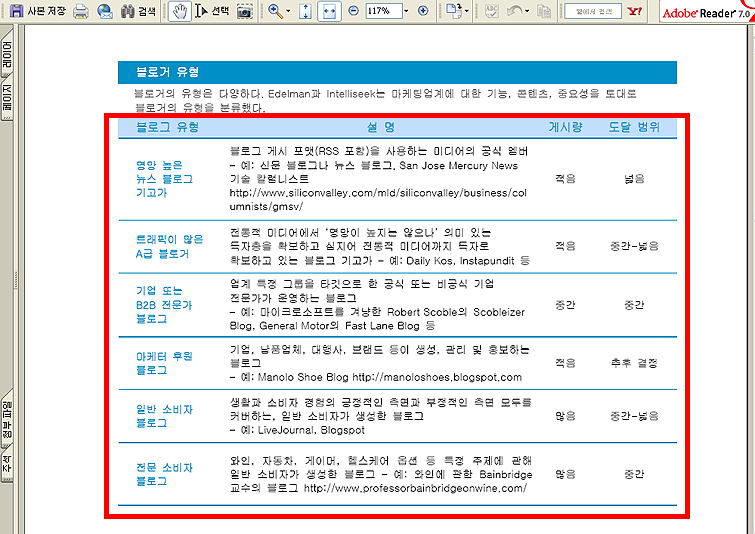Image resolution: width=755 pixels, height=534 pixels.
Task: Click the greyed-out spell check icon
Action: [492, 11]
